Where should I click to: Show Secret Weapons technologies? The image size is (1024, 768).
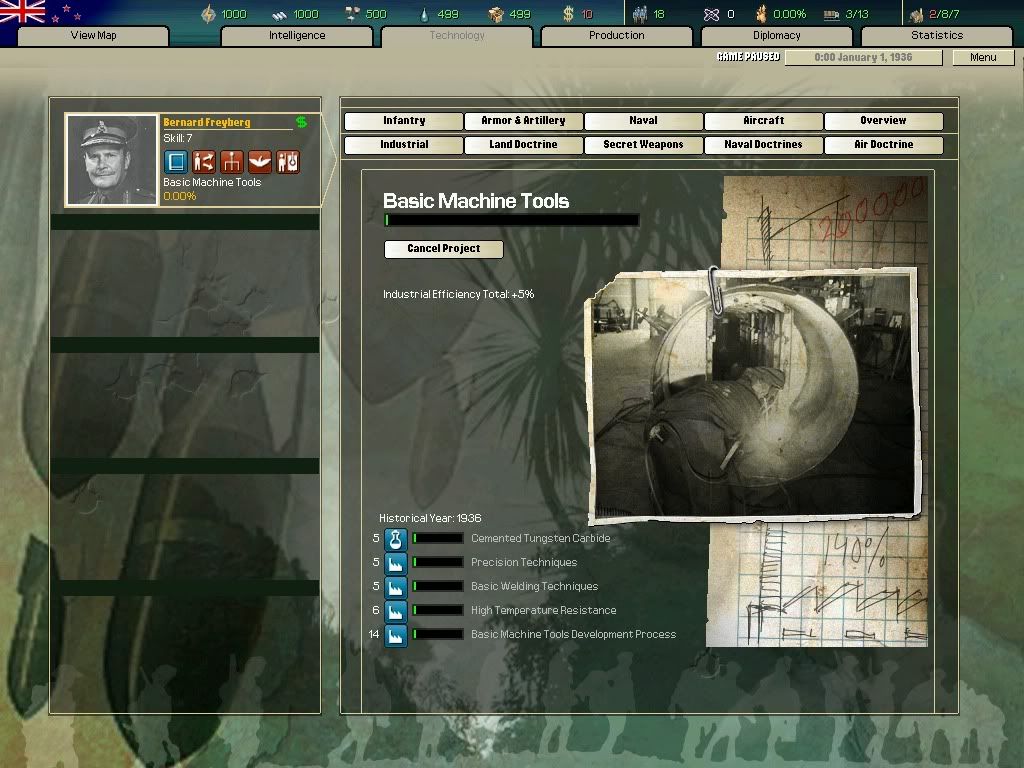[643, 145]
